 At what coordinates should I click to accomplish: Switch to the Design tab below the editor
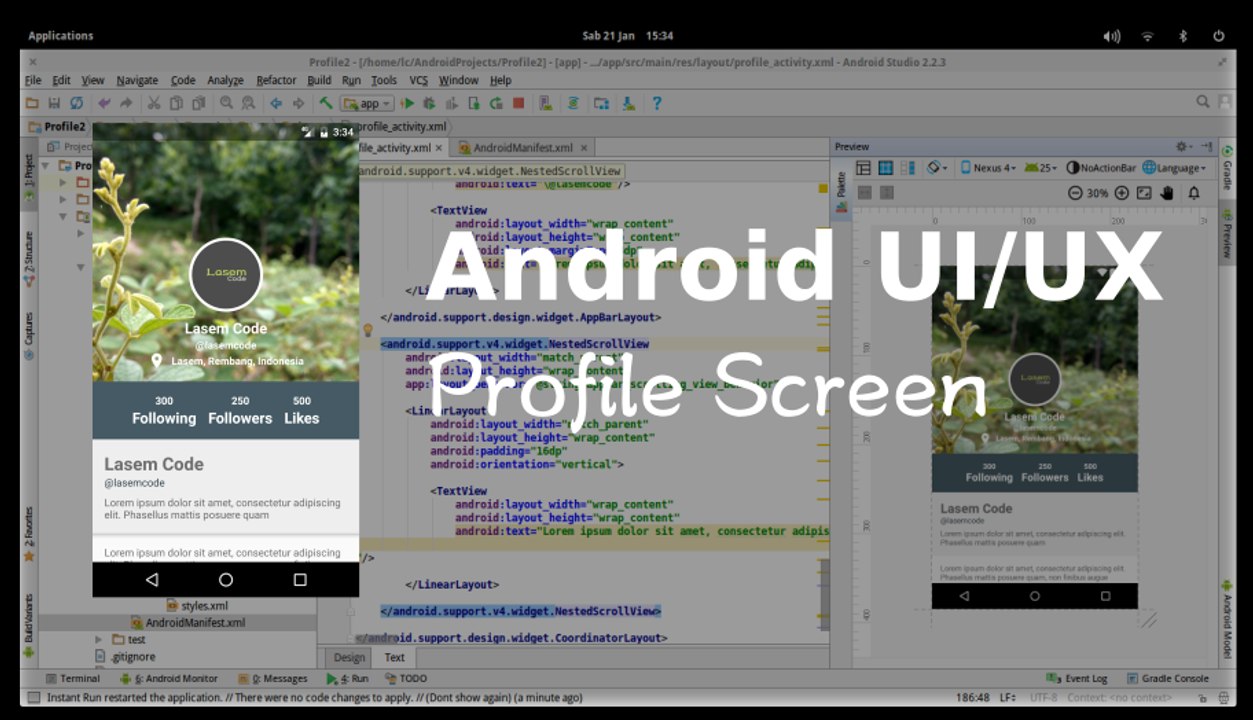349,657
